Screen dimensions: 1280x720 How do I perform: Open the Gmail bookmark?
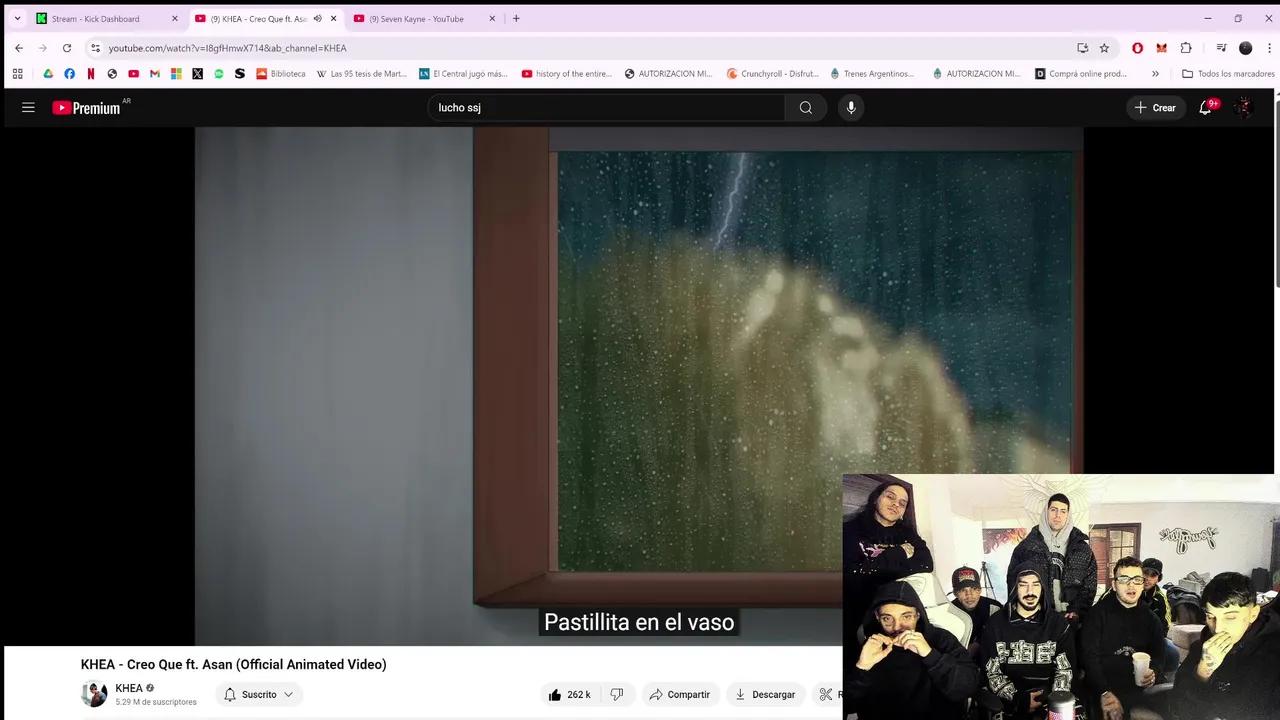point(155,74)
